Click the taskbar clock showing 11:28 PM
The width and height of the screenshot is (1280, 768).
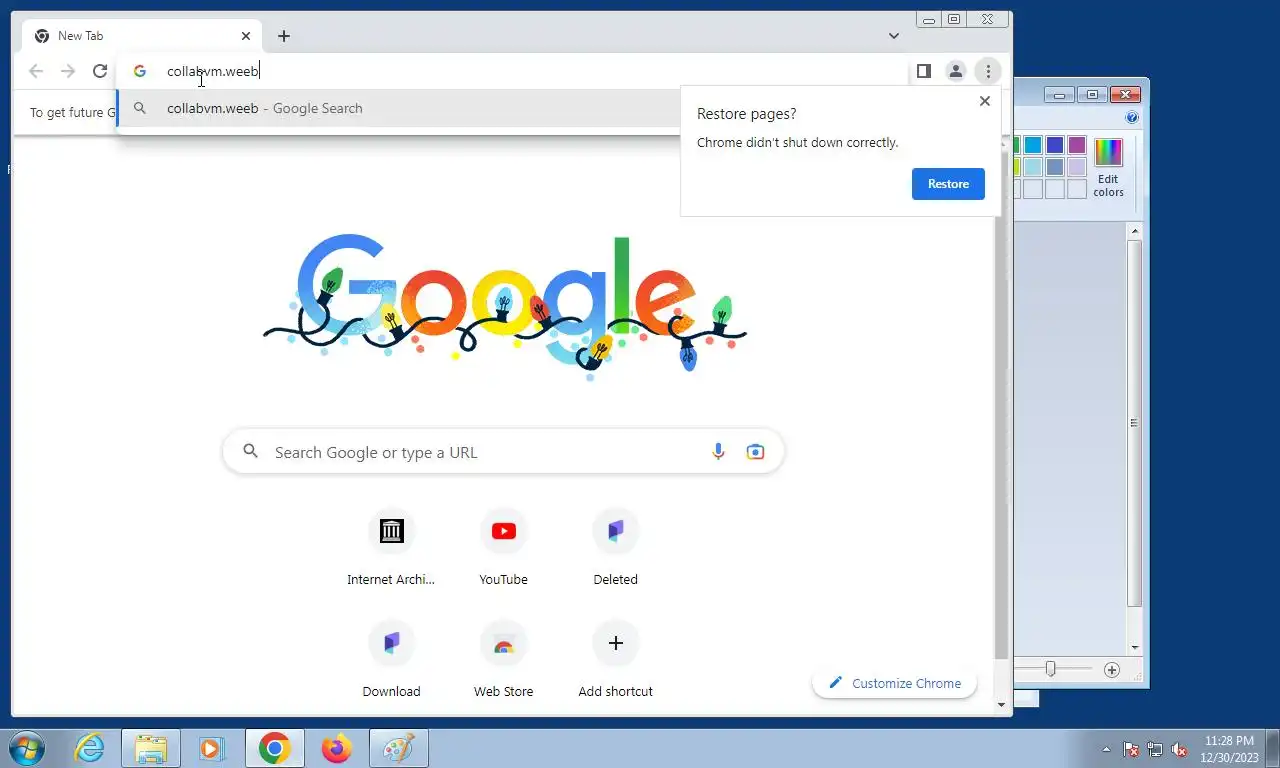point(1229,749)
